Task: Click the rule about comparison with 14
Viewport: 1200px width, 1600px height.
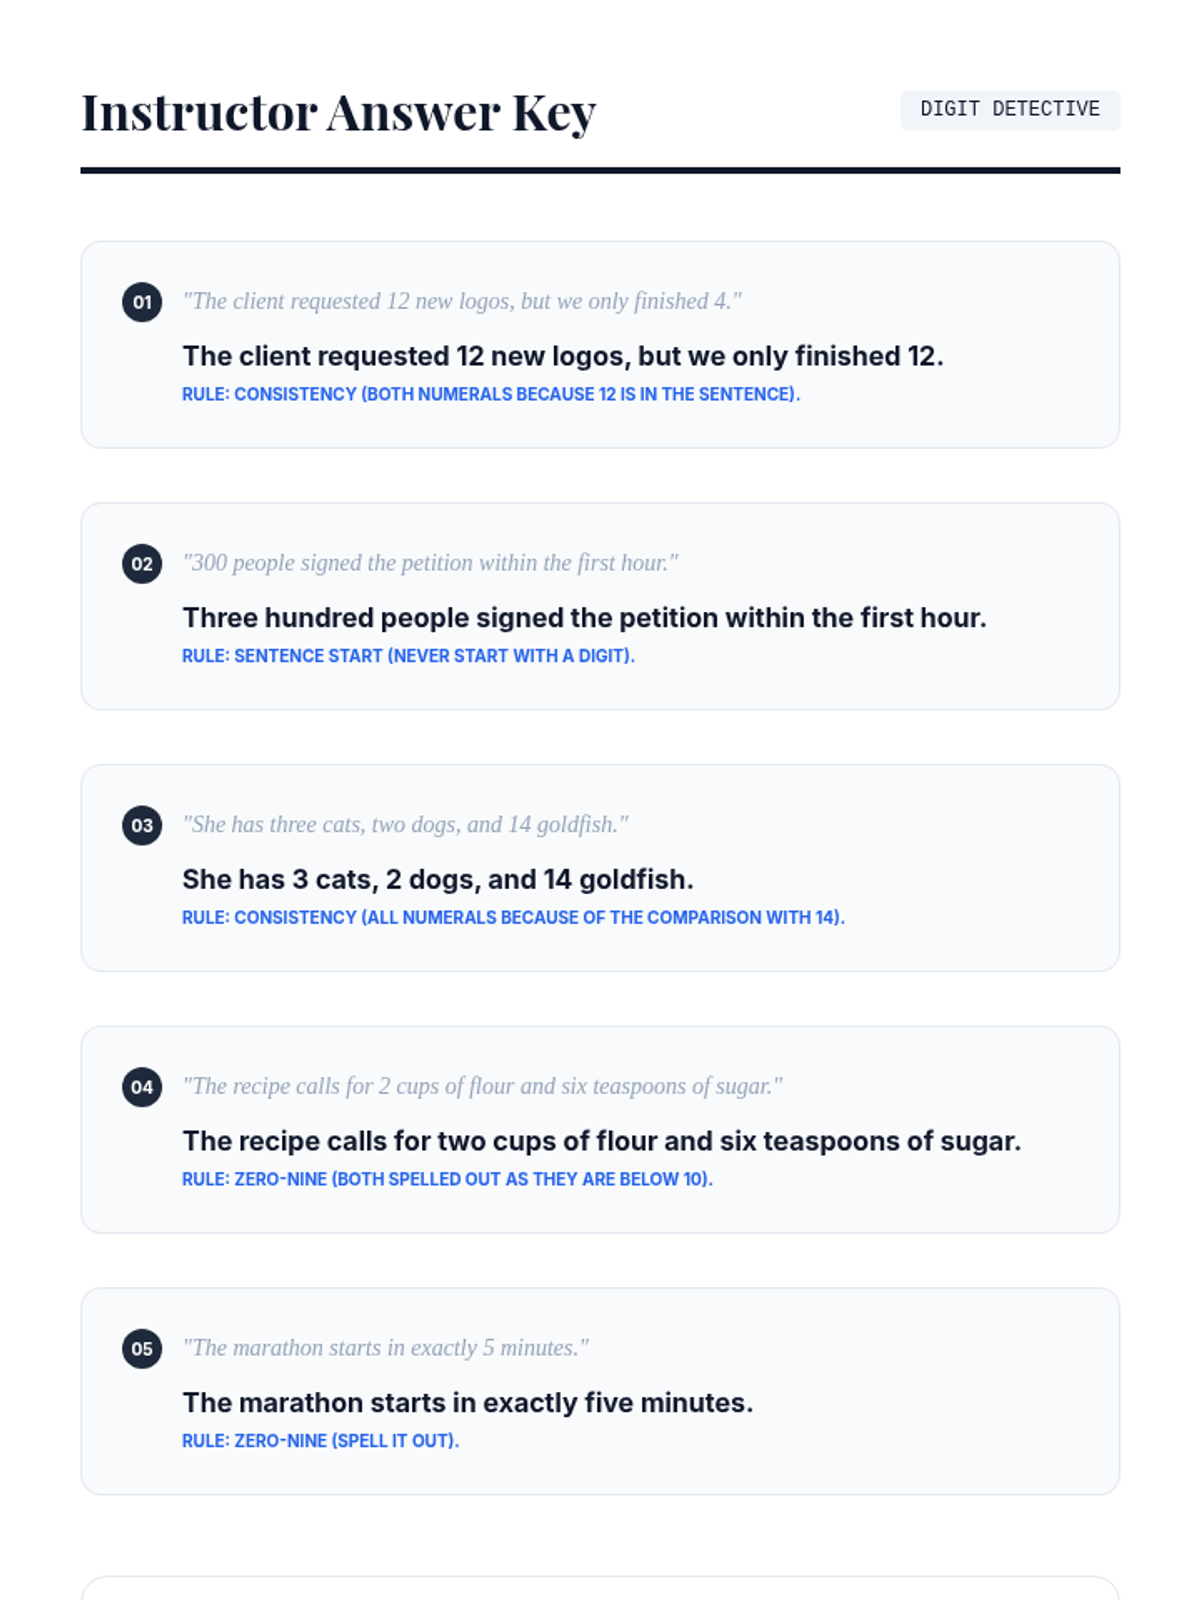Action: 513,918
